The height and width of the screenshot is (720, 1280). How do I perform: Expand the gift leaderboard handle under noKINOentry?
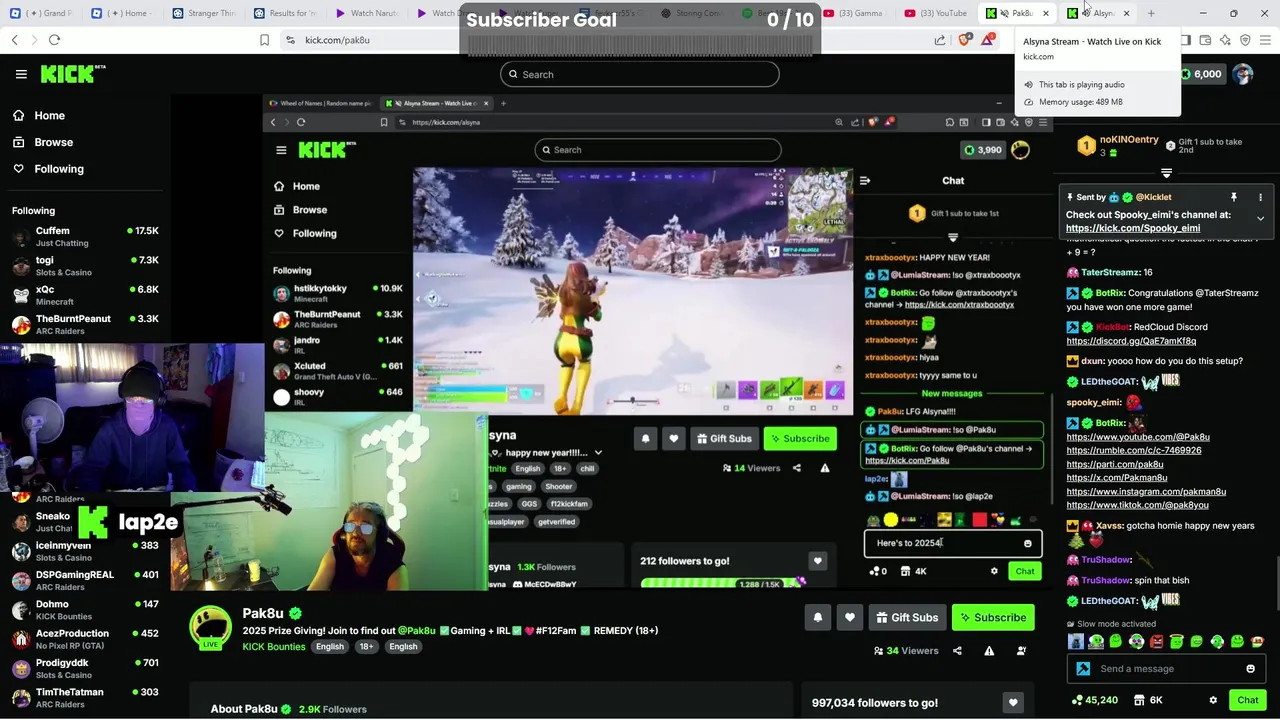point(1166,173)
